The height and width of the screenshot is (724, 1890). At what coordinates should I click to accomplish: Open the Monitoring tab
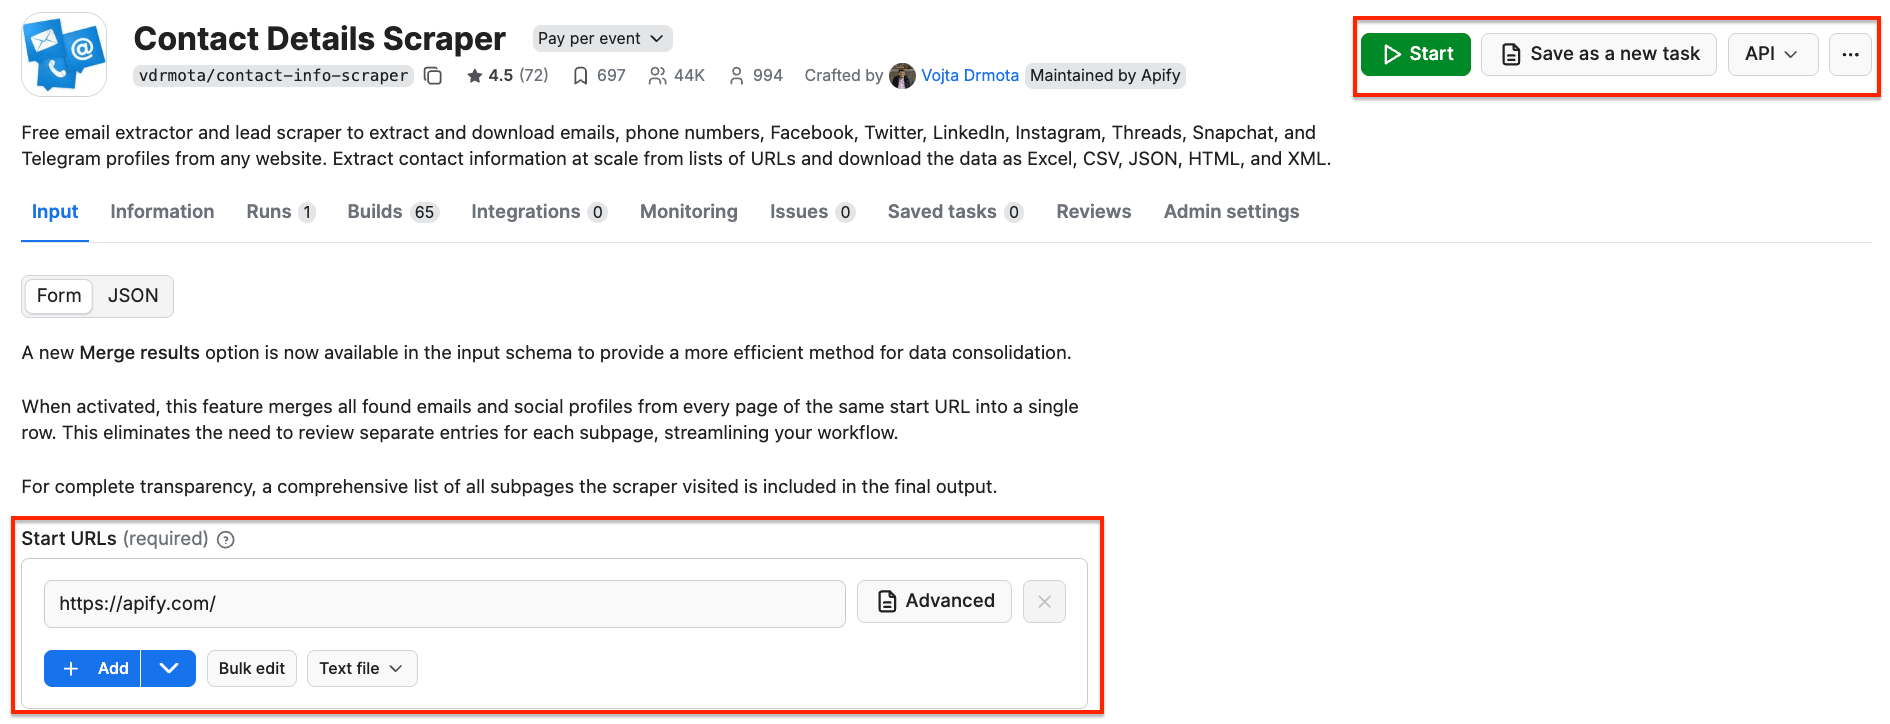688,211
